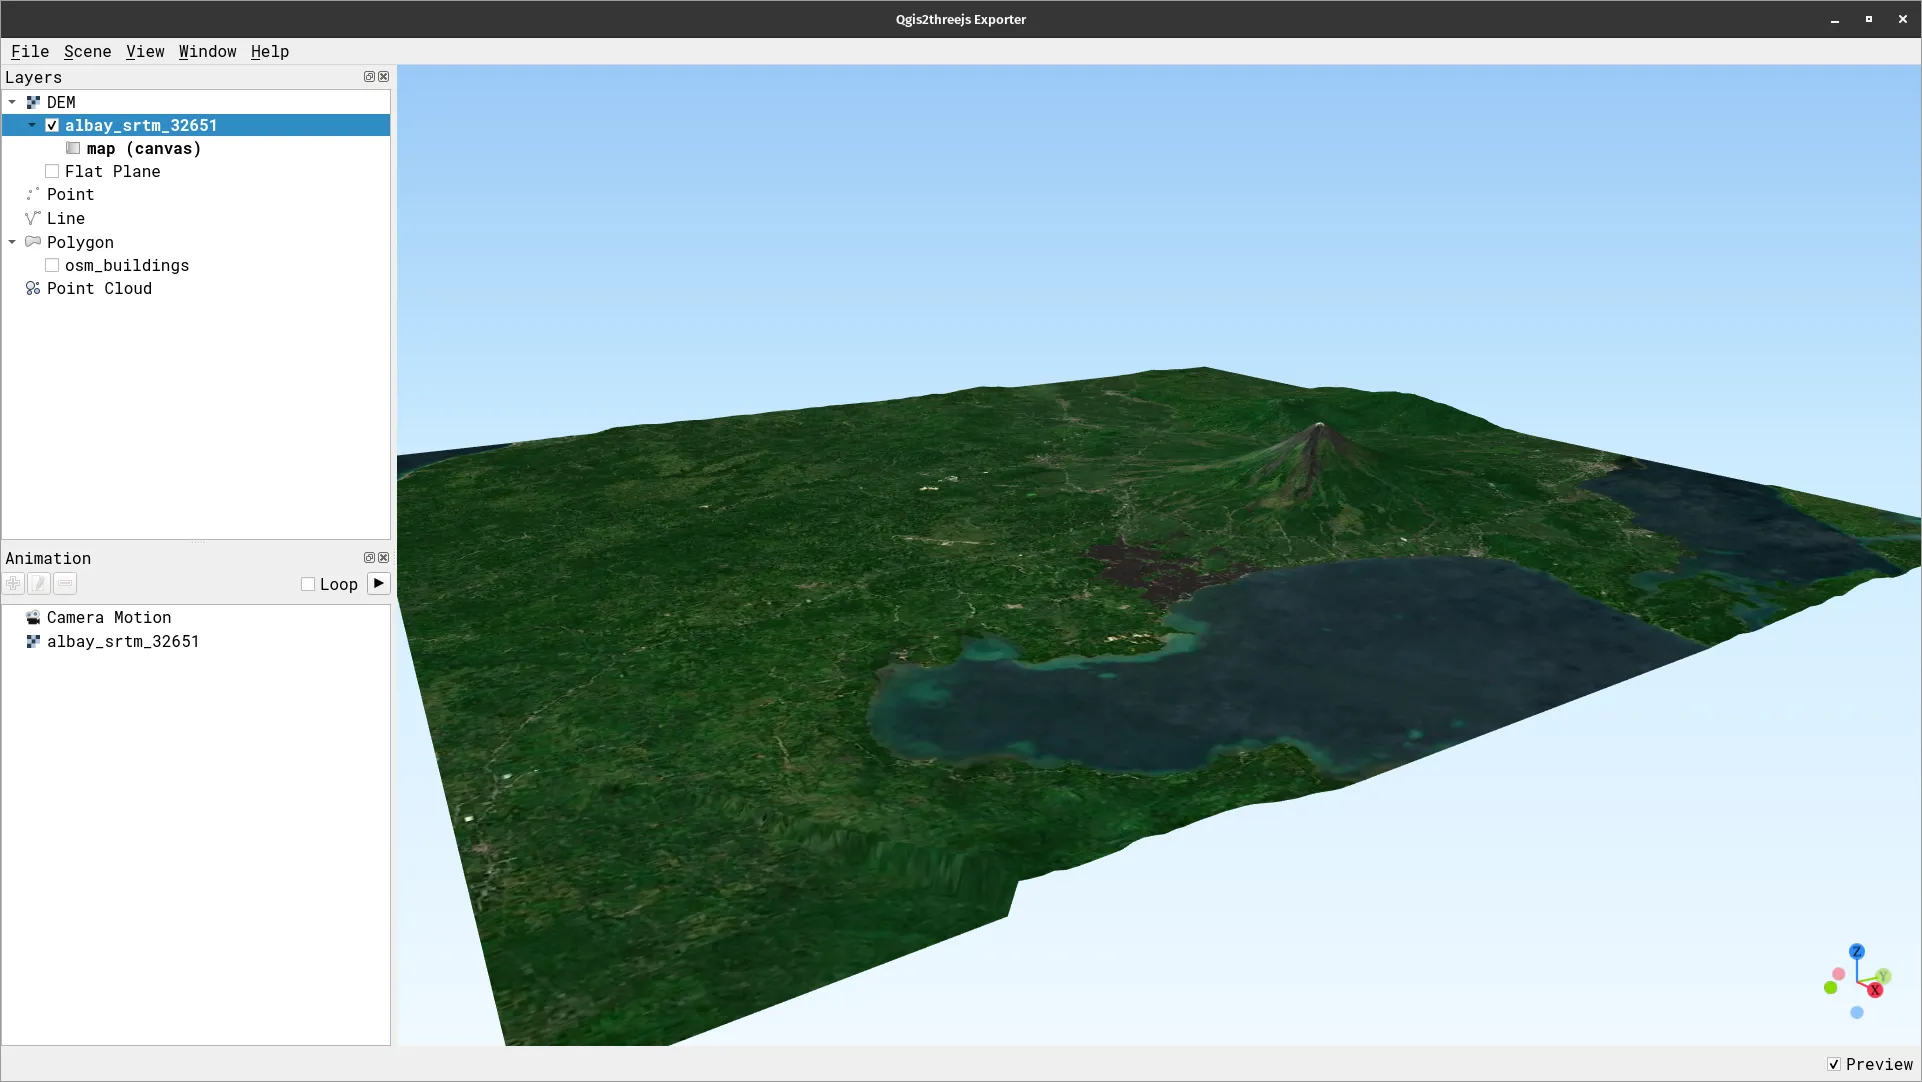The image size is (1922, 1082).
Task: Select the osm_buildings layer
Action: [126, 265]
